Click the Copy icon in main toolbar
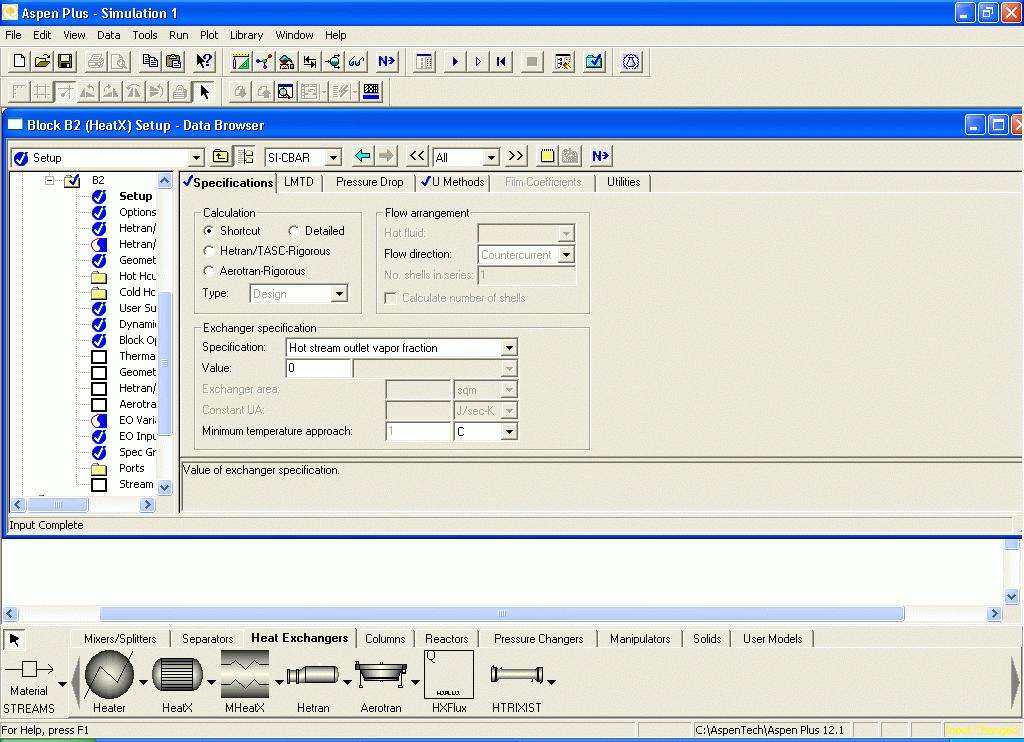 click(150, 61)
